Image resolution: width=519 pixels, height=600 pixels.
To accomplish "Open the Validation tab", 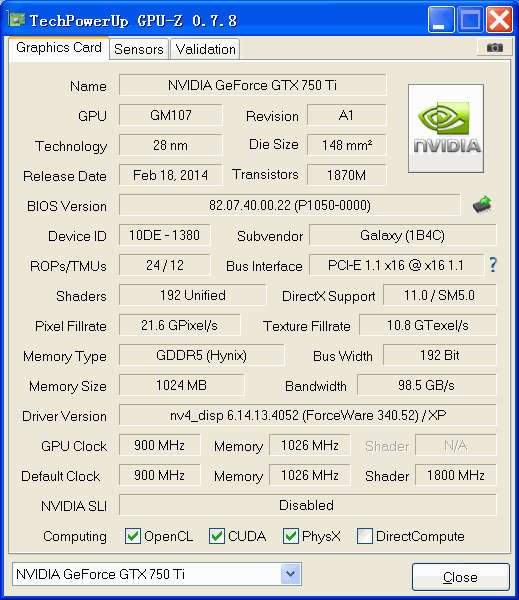I will click(205, 49).
